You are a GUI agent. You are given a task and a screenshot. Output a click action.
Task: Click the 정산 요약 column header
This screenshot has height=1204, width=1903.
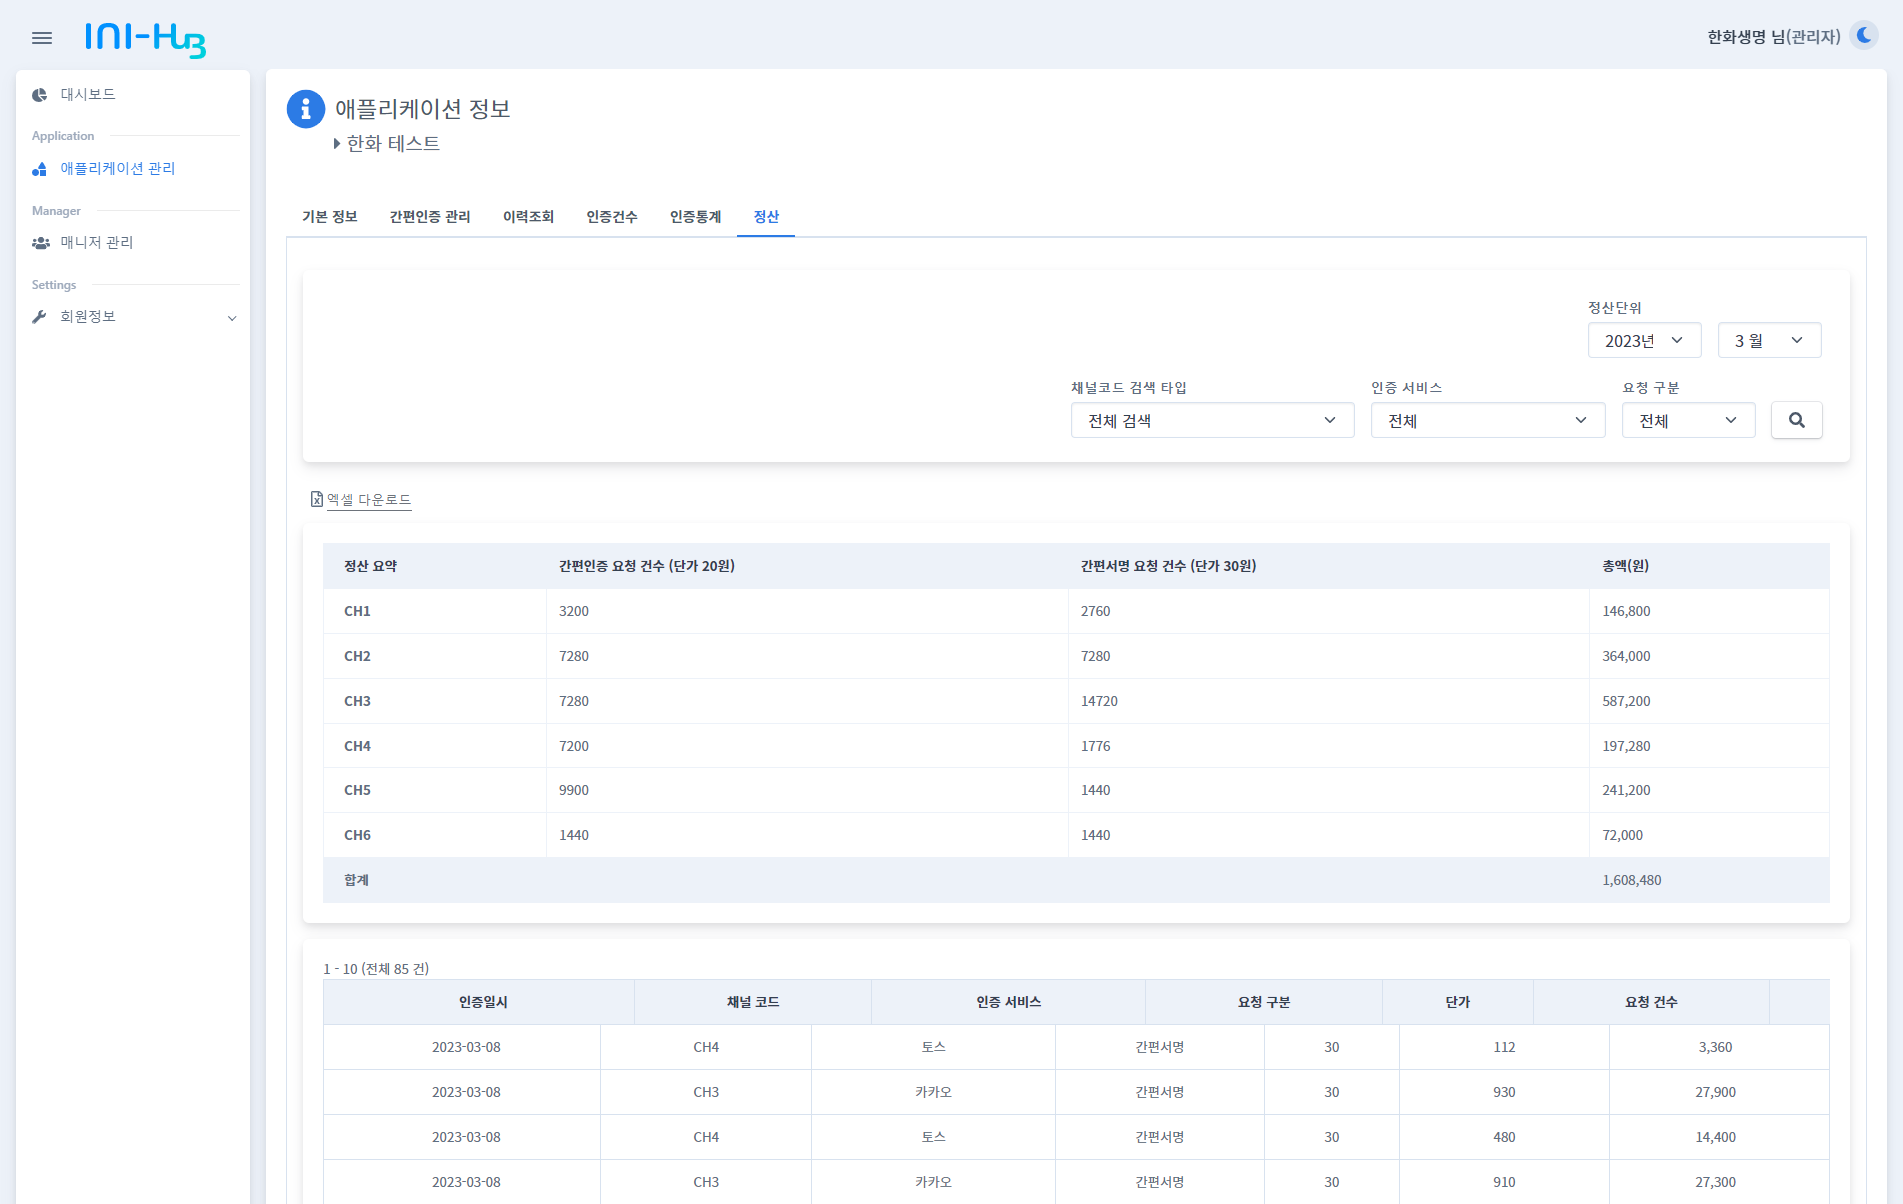370,566
